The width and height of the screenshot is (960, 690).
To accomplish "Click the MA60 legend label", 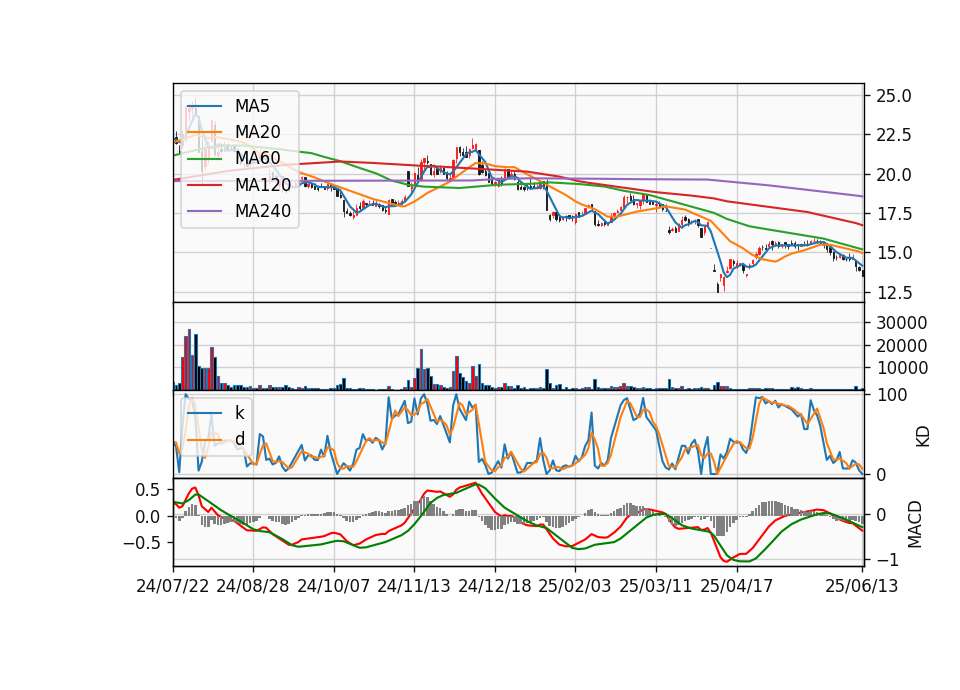I will tap(257, 159).
